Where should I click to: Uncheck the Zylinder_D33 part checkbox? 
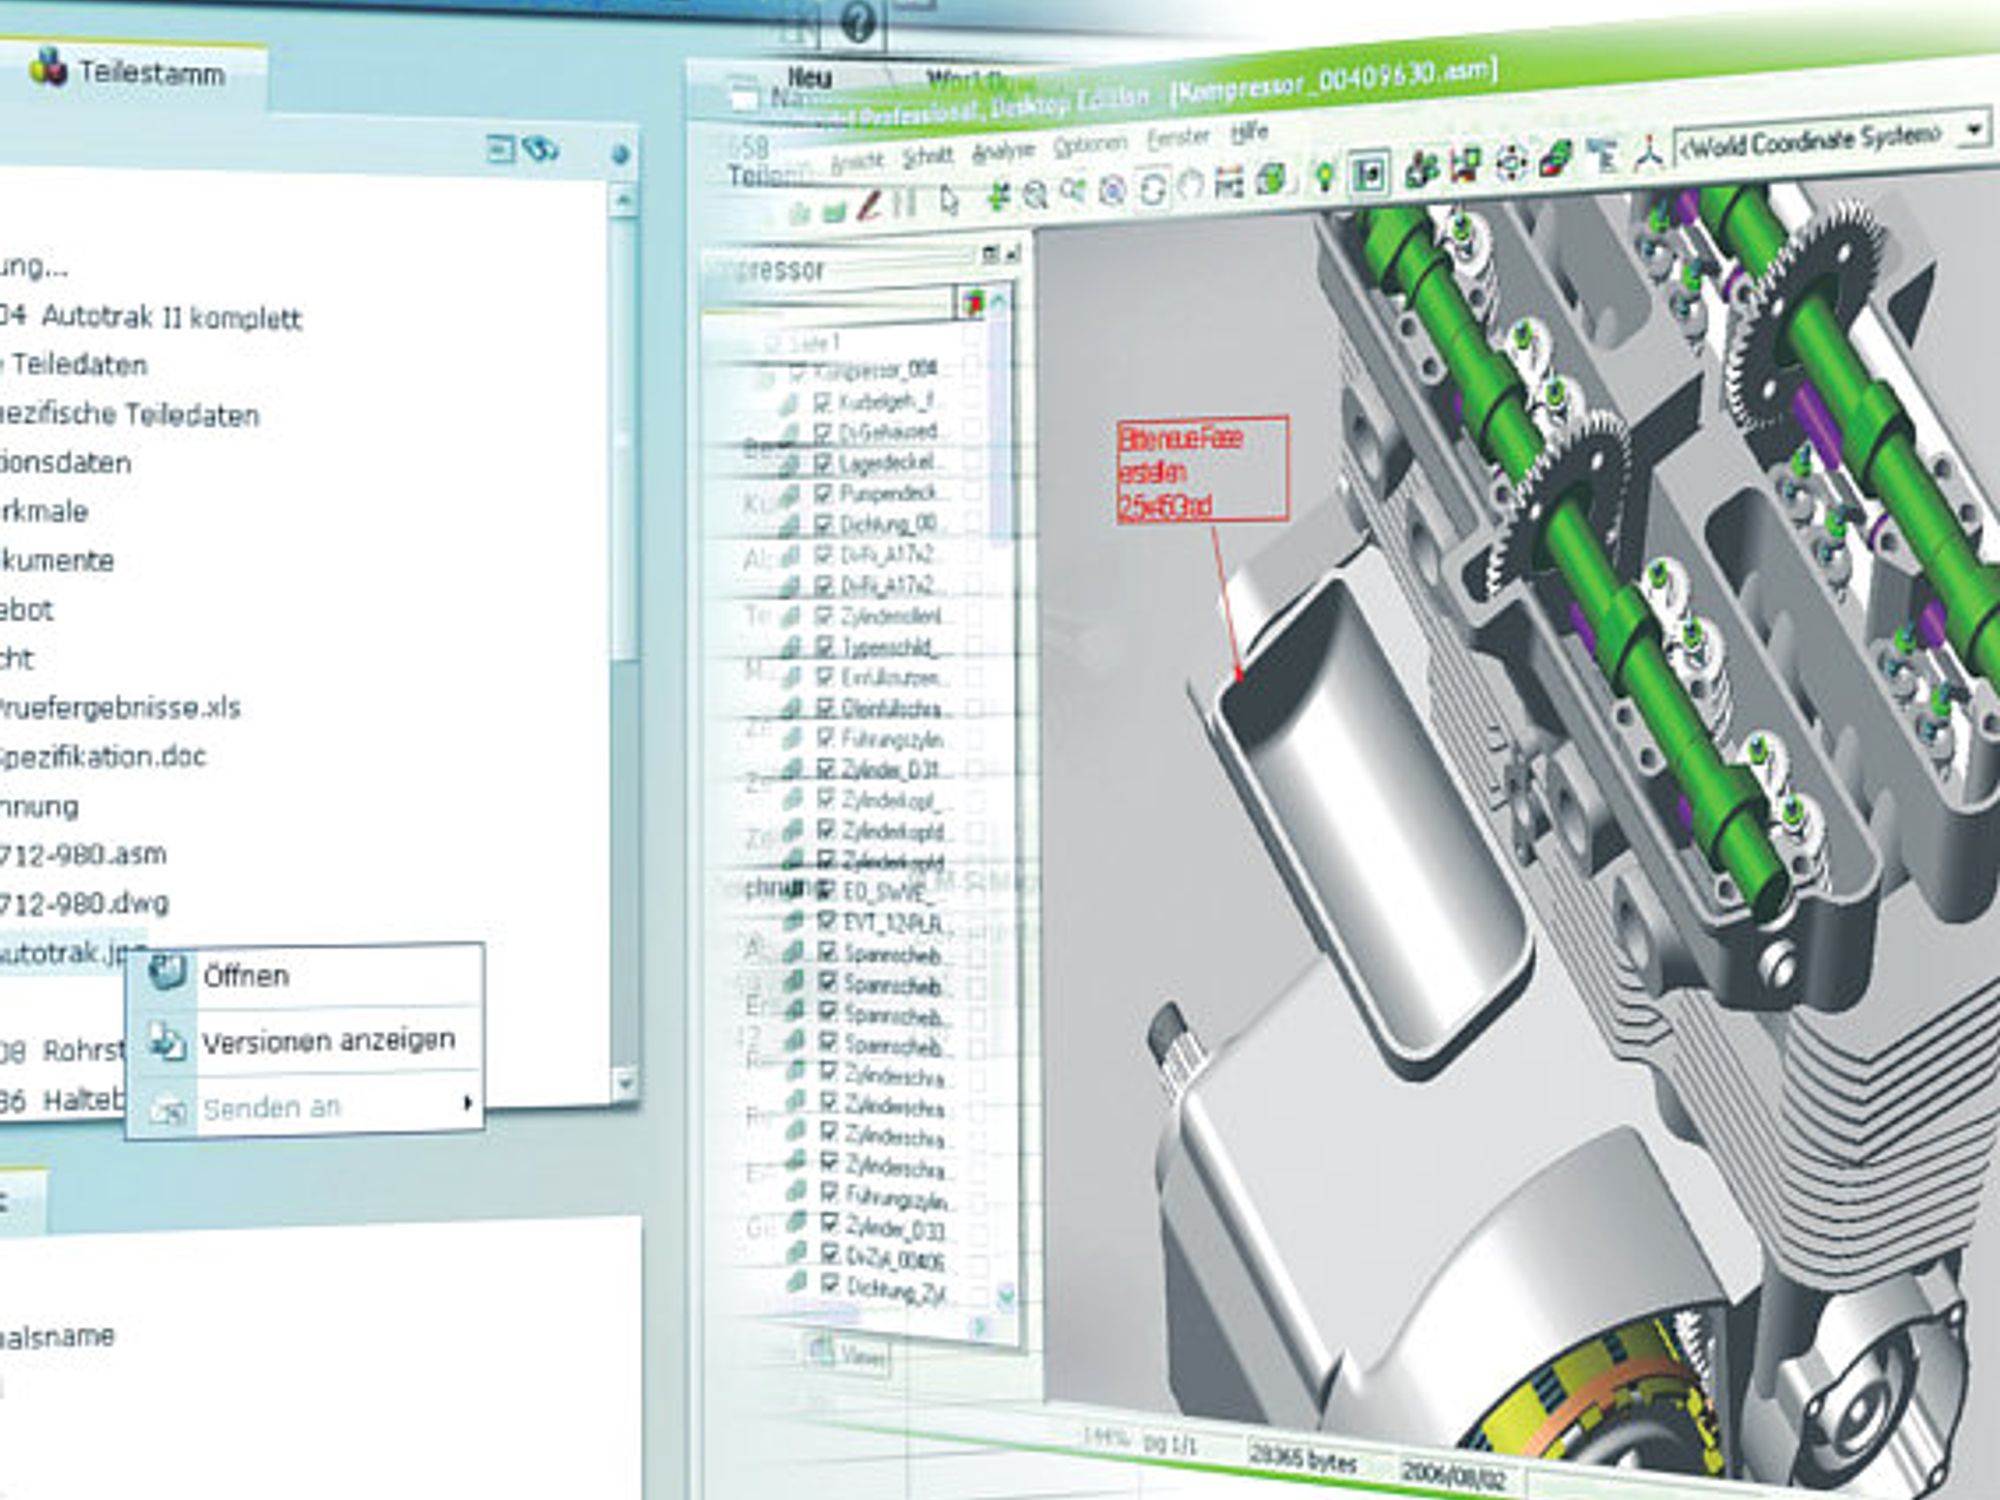click(830, 1223)
